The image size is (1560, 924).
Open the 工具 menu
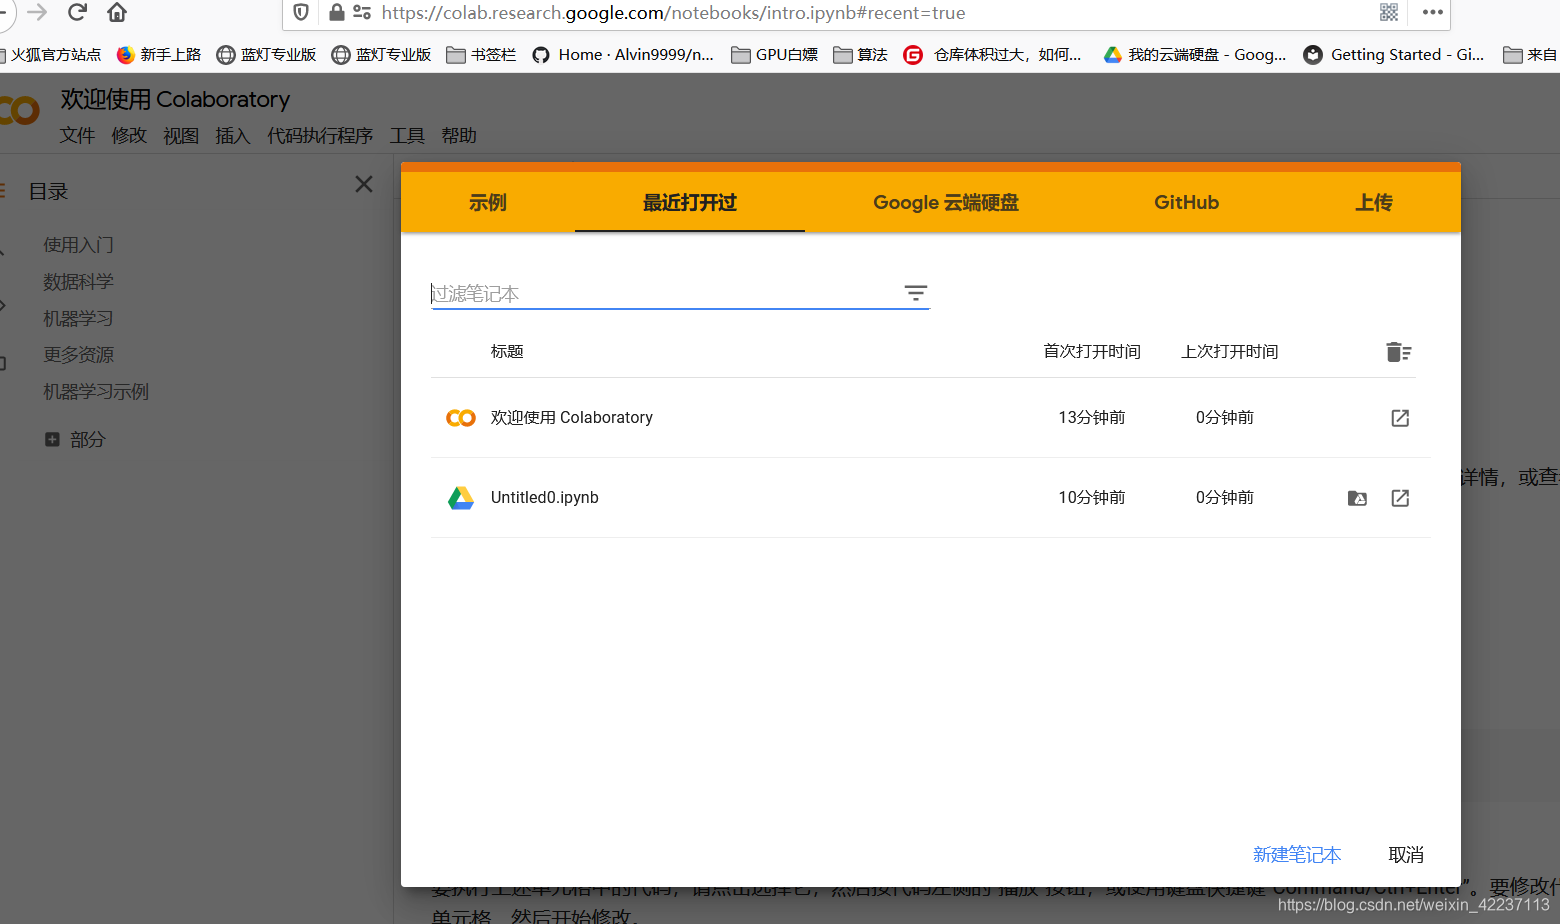[x=407, y=136]
